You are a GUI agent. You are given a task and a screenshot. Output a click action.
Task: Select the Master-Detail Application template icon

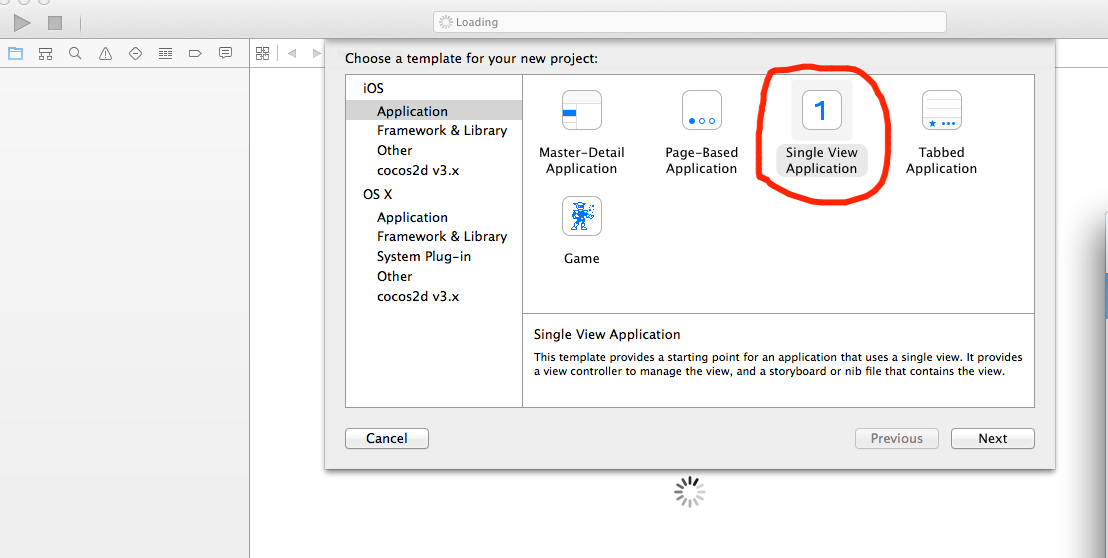point(582,110)
